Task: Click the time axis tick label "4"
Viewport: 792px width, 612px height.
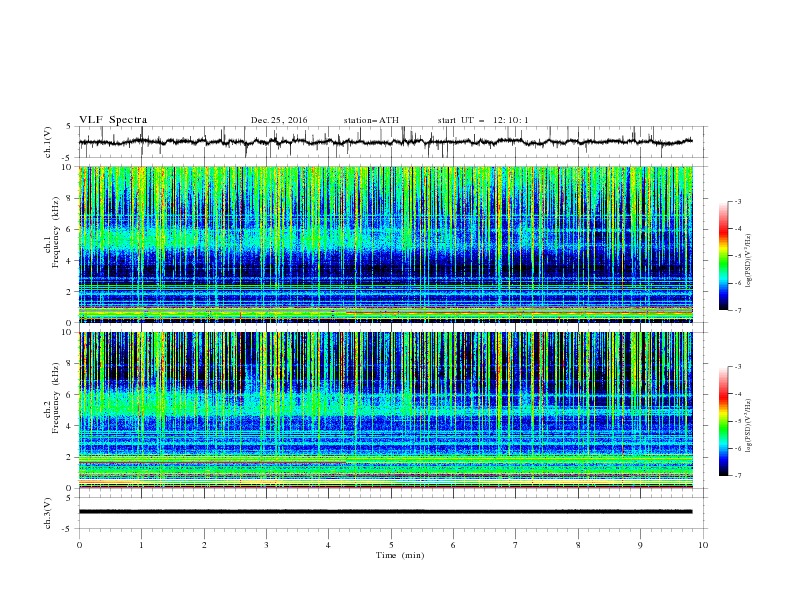Action: click(328, 545)
